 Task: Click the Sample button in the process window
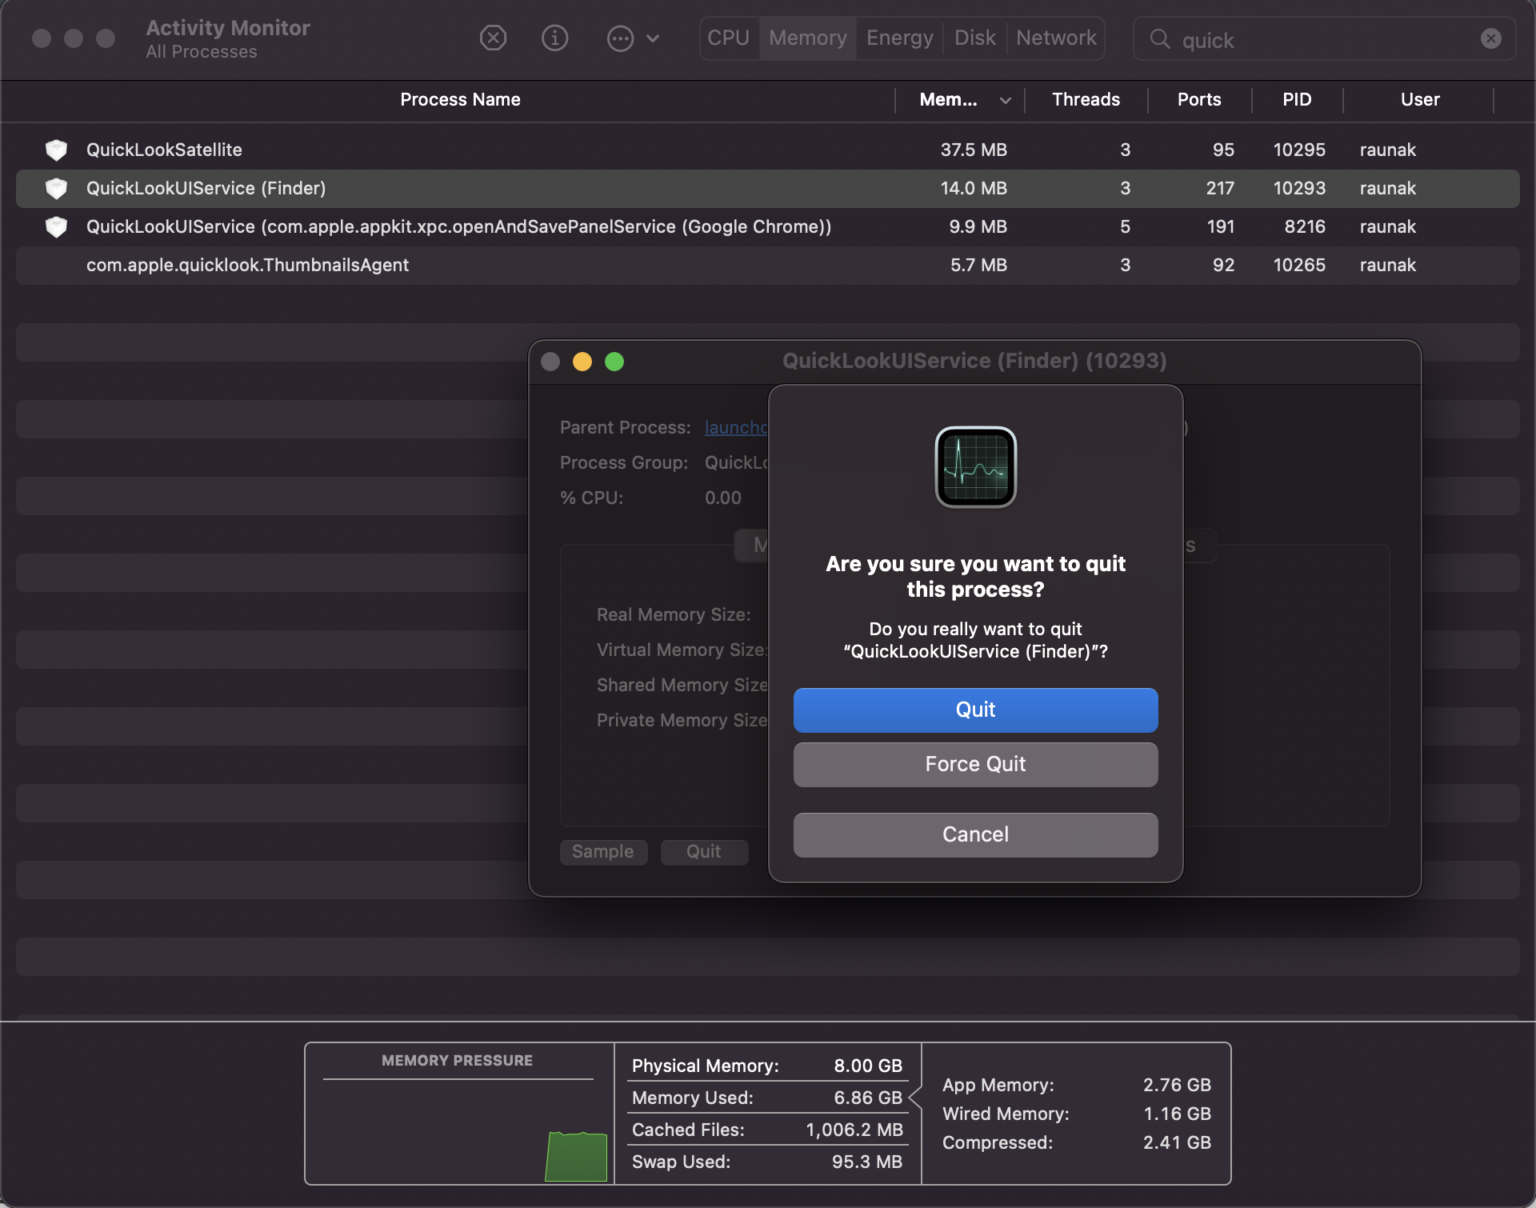coord(603,852)
